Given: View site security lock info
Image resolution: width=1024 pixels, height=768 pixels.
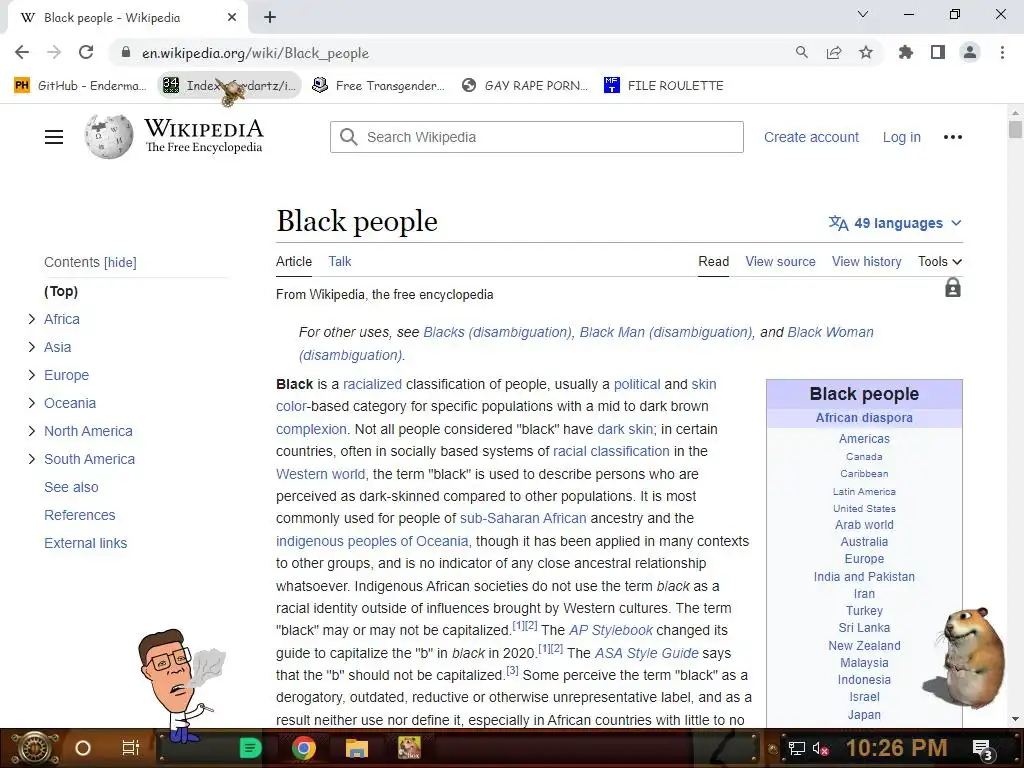Looking at the screenshot, I should pos(126,52).
